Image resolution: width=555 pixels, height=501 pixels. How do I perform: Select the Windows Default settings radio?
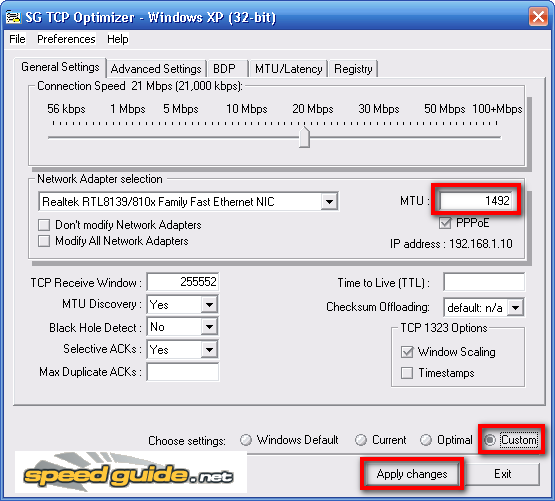(x=246, y=440)
